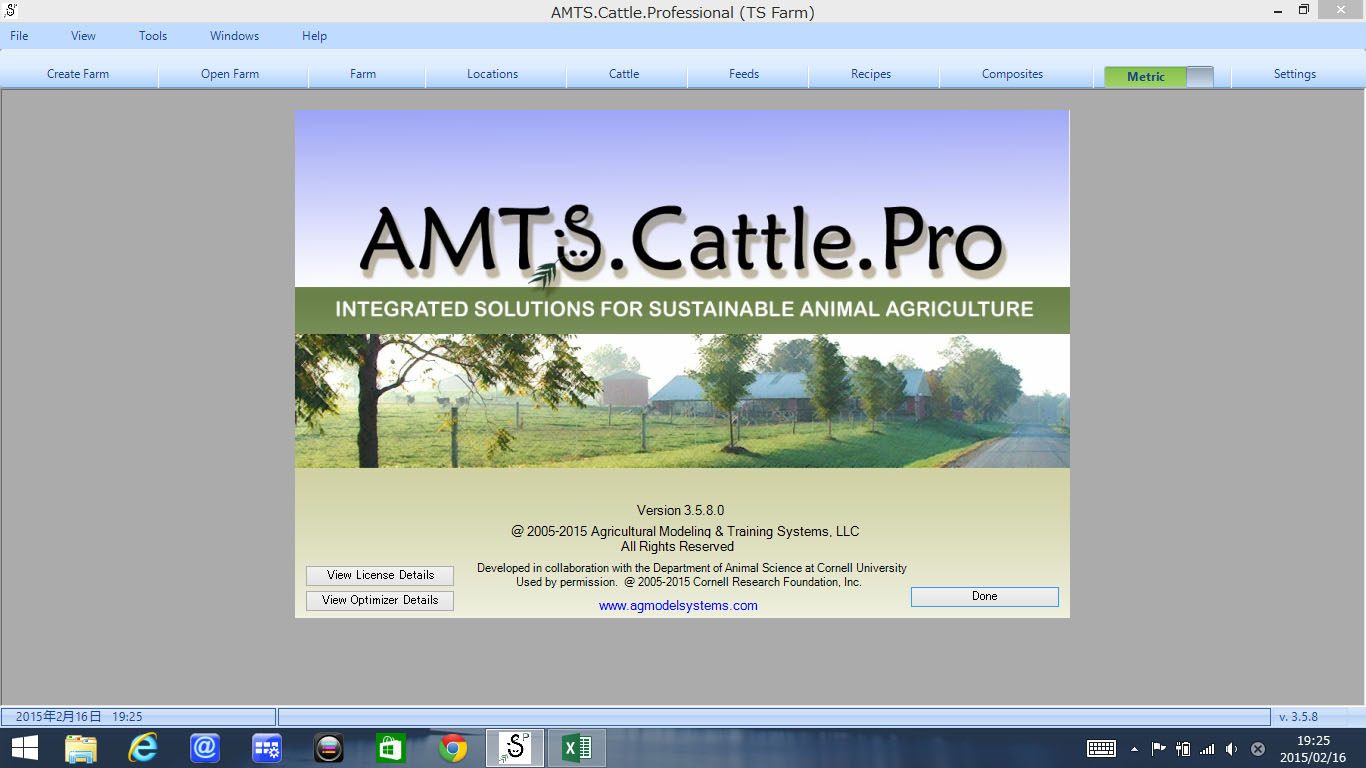Open the Recipes tab

pyautogui.click(x=871, y=74)
